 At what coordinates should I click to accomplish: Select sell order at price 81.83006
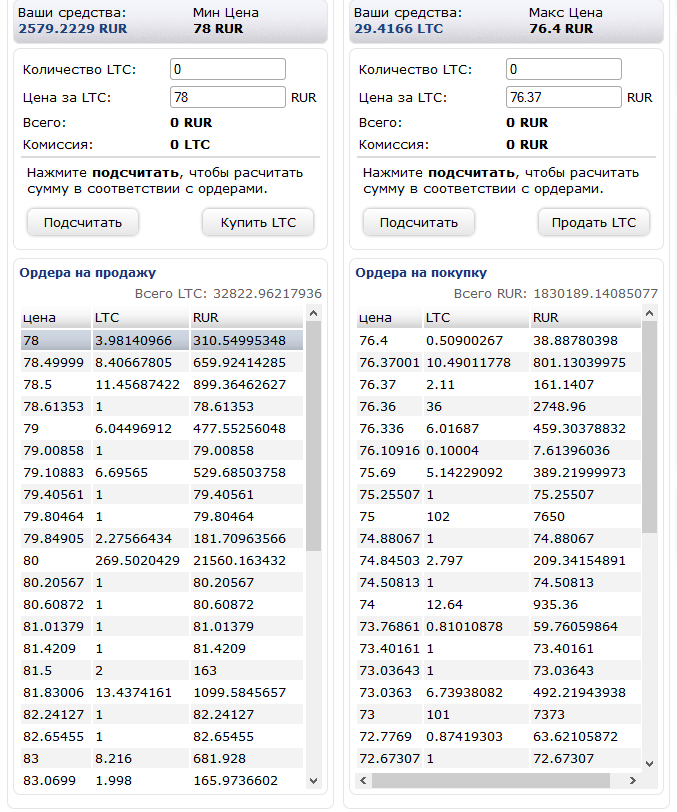coord(162,692)
